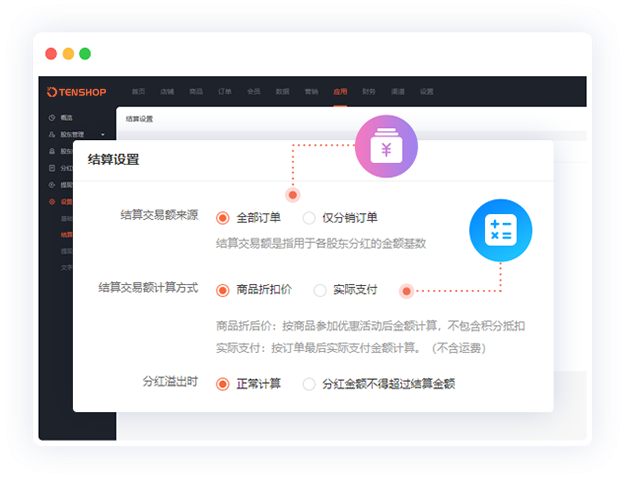
Task: Select the 全部订单 radio option
Action: pyautogui.click(x=223, y=218)
